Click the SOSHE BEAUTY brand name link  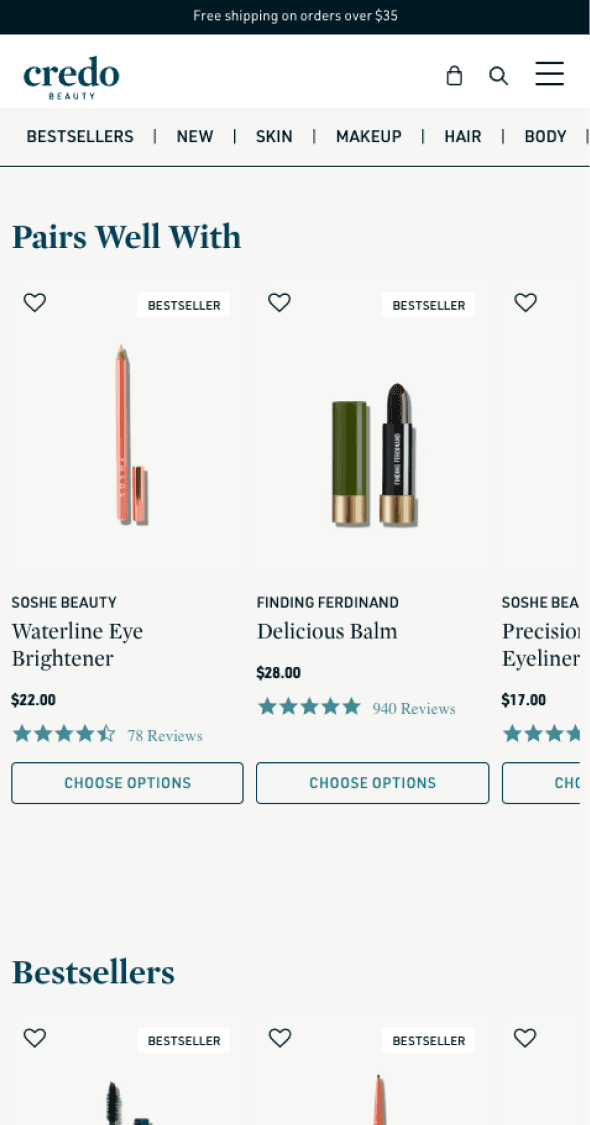coord(64,602)
